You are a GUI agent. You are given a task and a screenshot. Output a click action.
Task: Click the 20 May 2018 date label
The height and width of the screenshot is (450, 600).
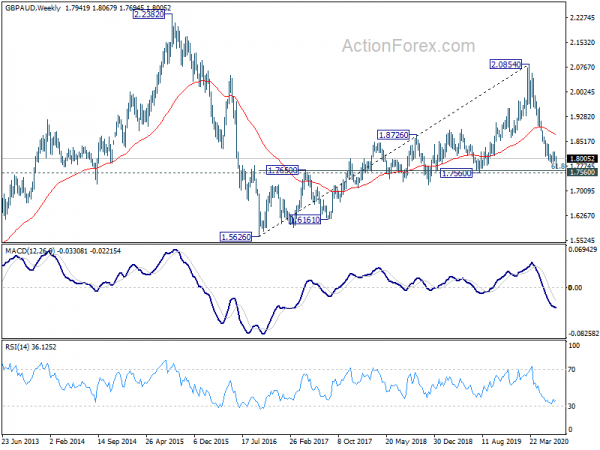(x=406, y=441)
